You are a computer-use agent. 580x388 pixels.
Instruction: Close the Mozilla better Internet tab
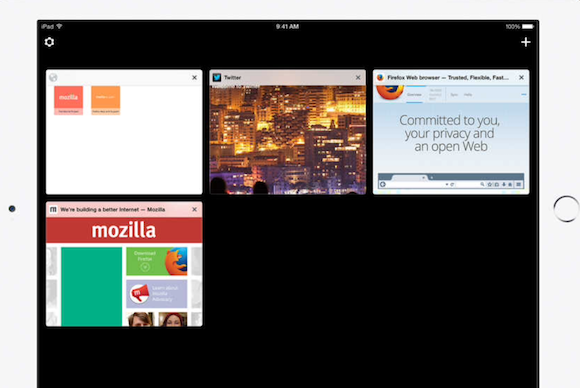194,209
